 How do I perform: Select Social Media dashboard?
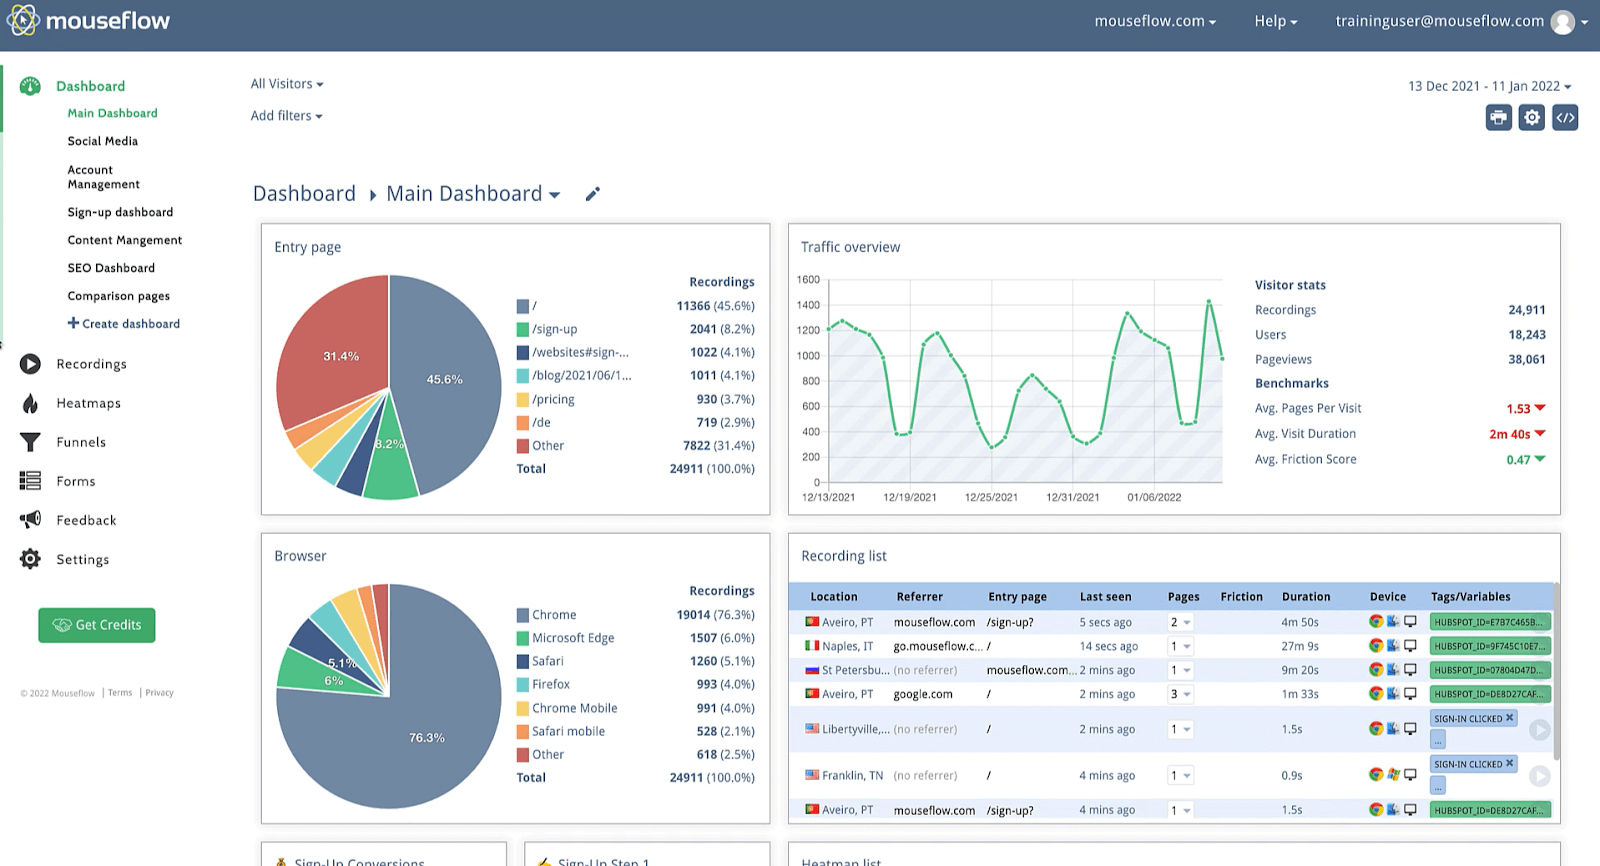[102, 141]
